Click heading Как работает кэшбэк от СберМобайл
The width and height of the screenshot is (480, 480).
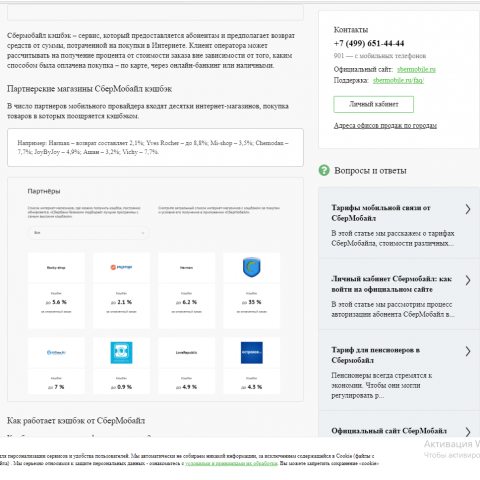(x=76, y=421)
